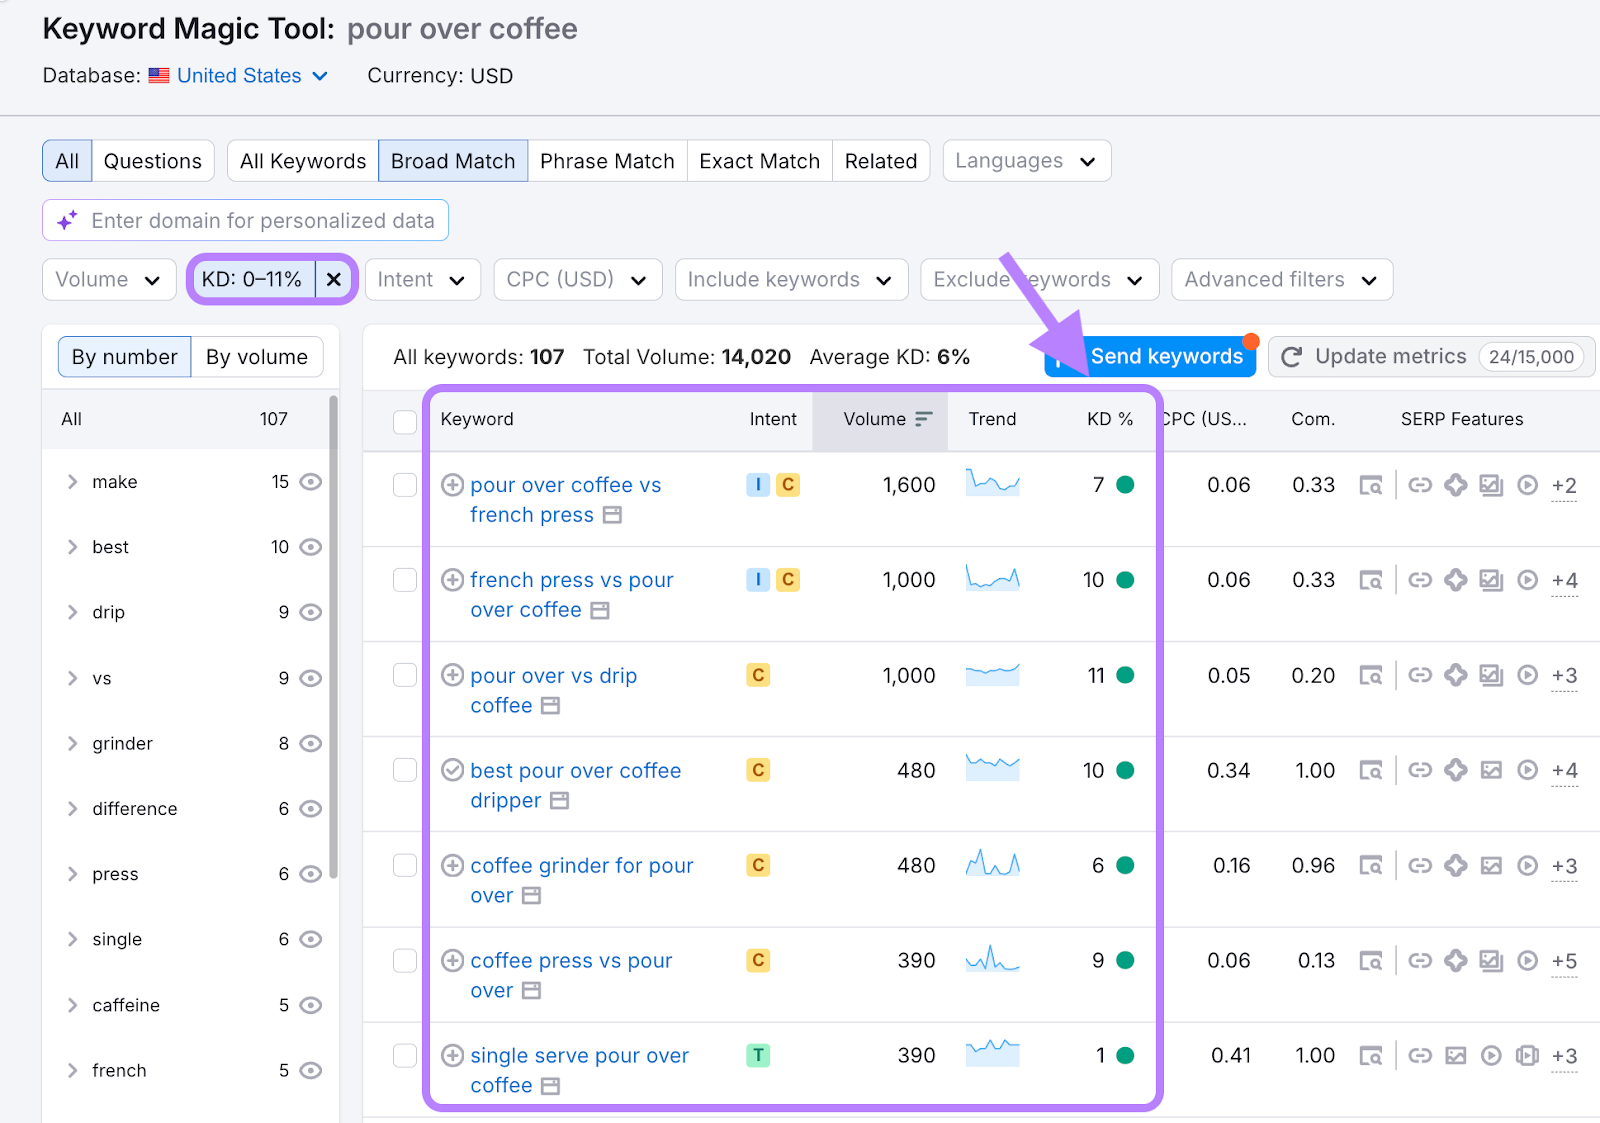Click the SERP page icon after 'single serve pour over coffee'
This screenshot has height=1123, width=1600.
(x=550, y=1086)
